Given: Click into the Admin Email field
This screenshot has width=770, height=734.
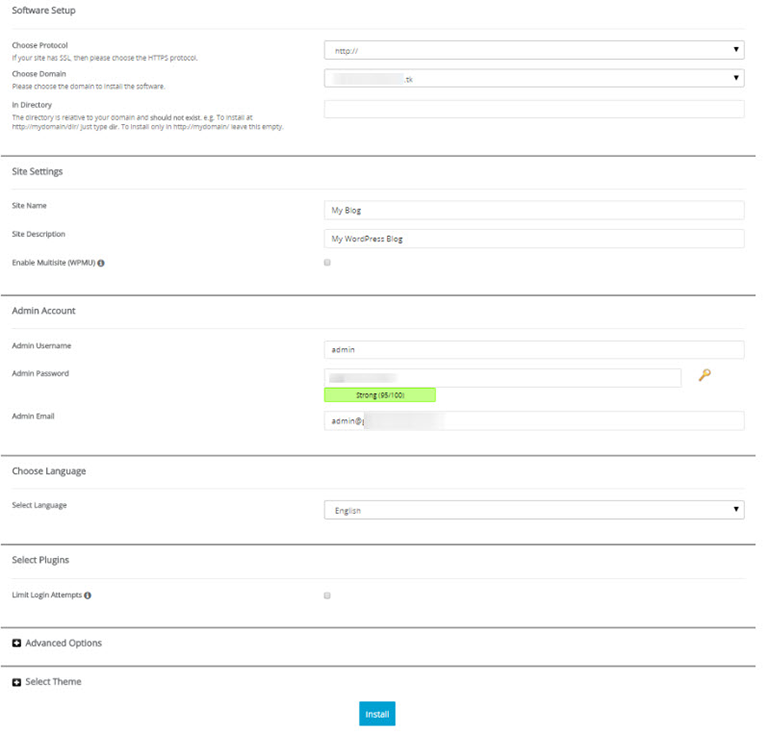Looking at the screenshot, I should click(x=534, y=421).
